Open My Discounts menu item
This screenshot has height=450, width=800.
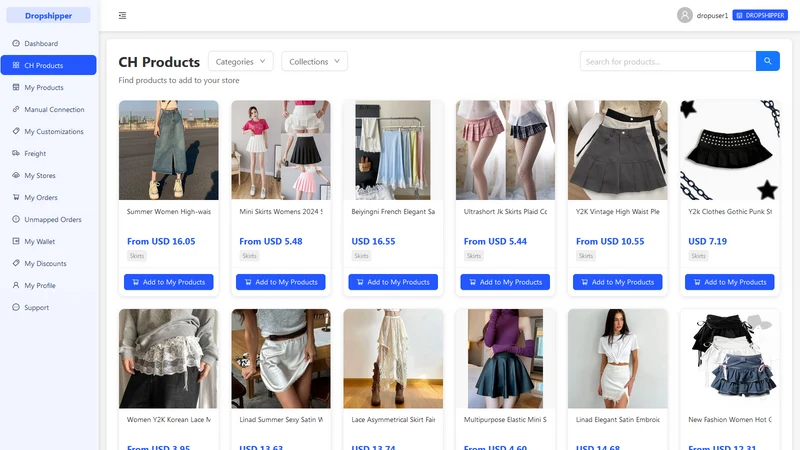coord(48,263)
